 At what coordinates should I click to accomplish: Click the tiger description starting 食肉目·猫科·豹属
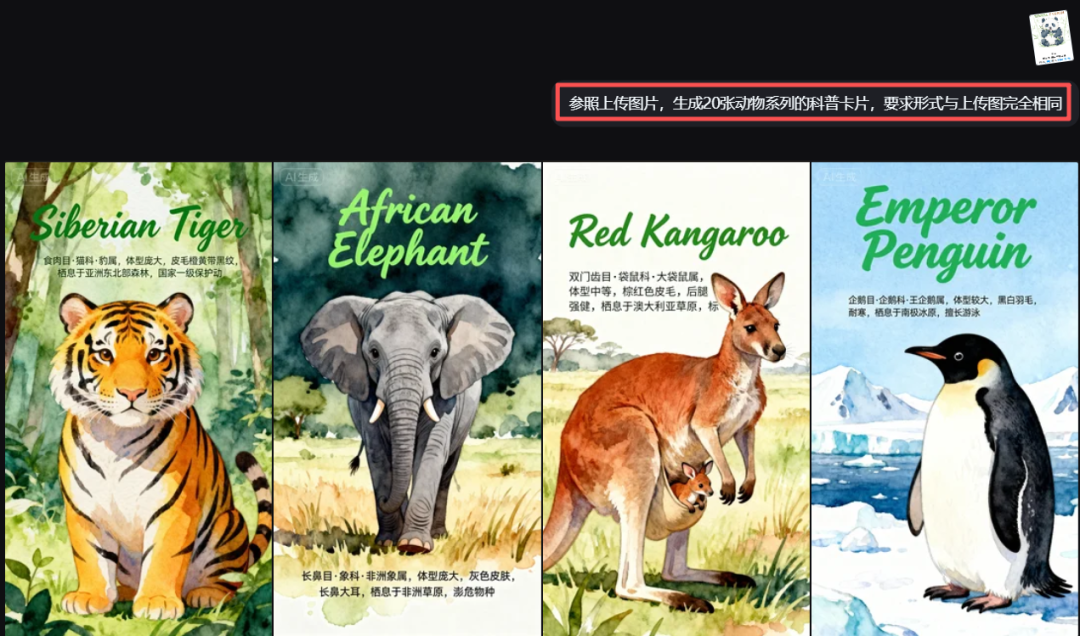(x=140, y=267)
